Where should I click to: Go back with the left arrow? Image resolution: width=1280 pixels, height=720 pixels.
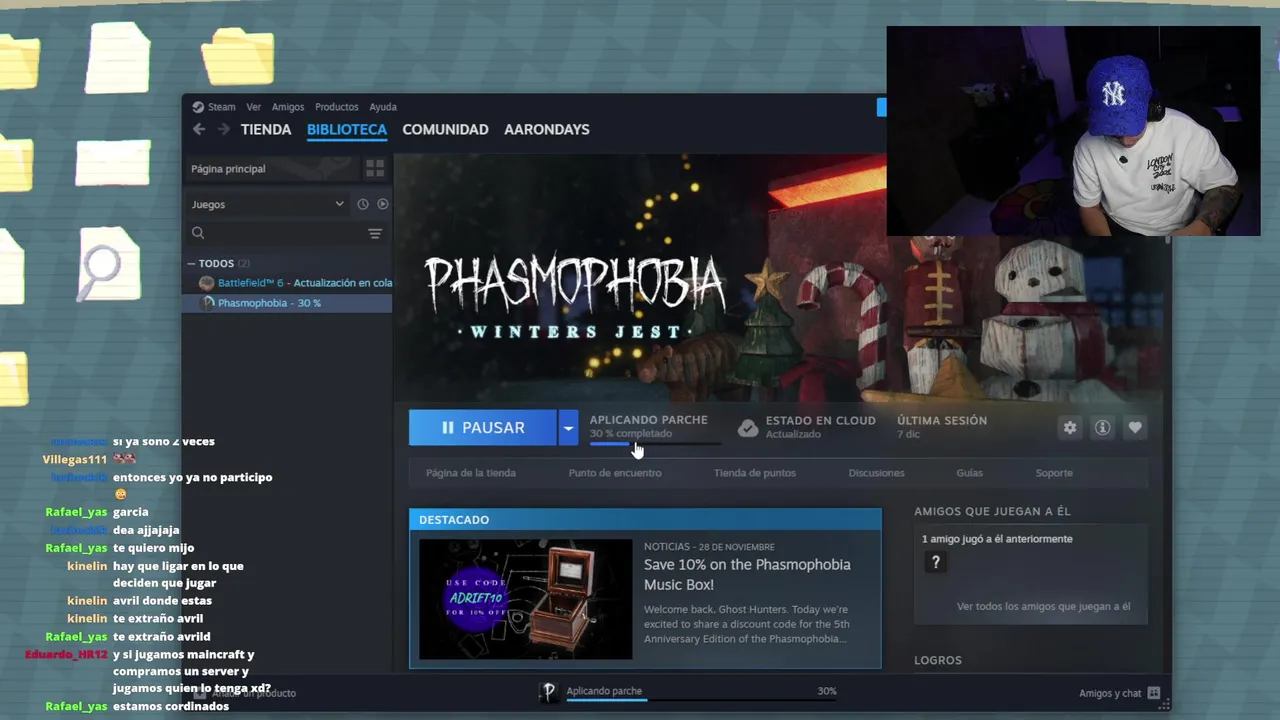(199, 129)
